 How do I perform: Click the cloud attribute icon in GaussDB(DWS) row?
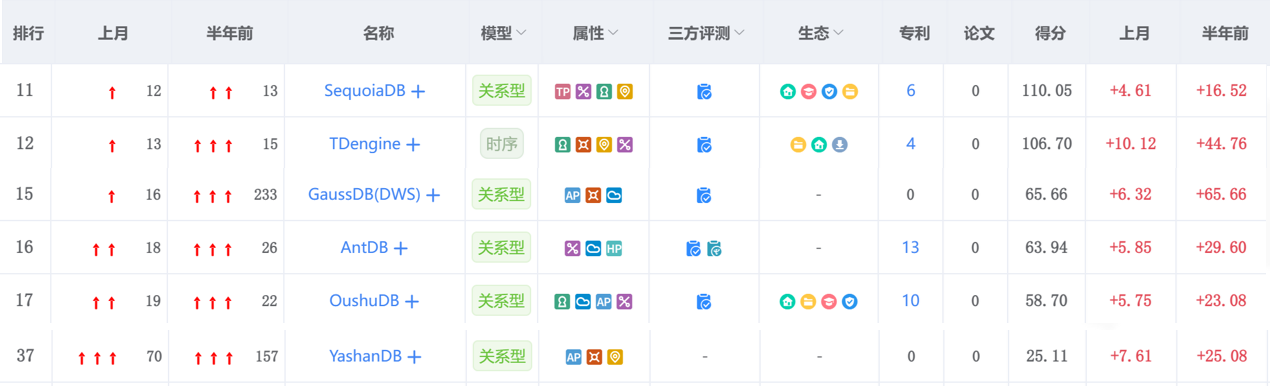pos(614,195)
